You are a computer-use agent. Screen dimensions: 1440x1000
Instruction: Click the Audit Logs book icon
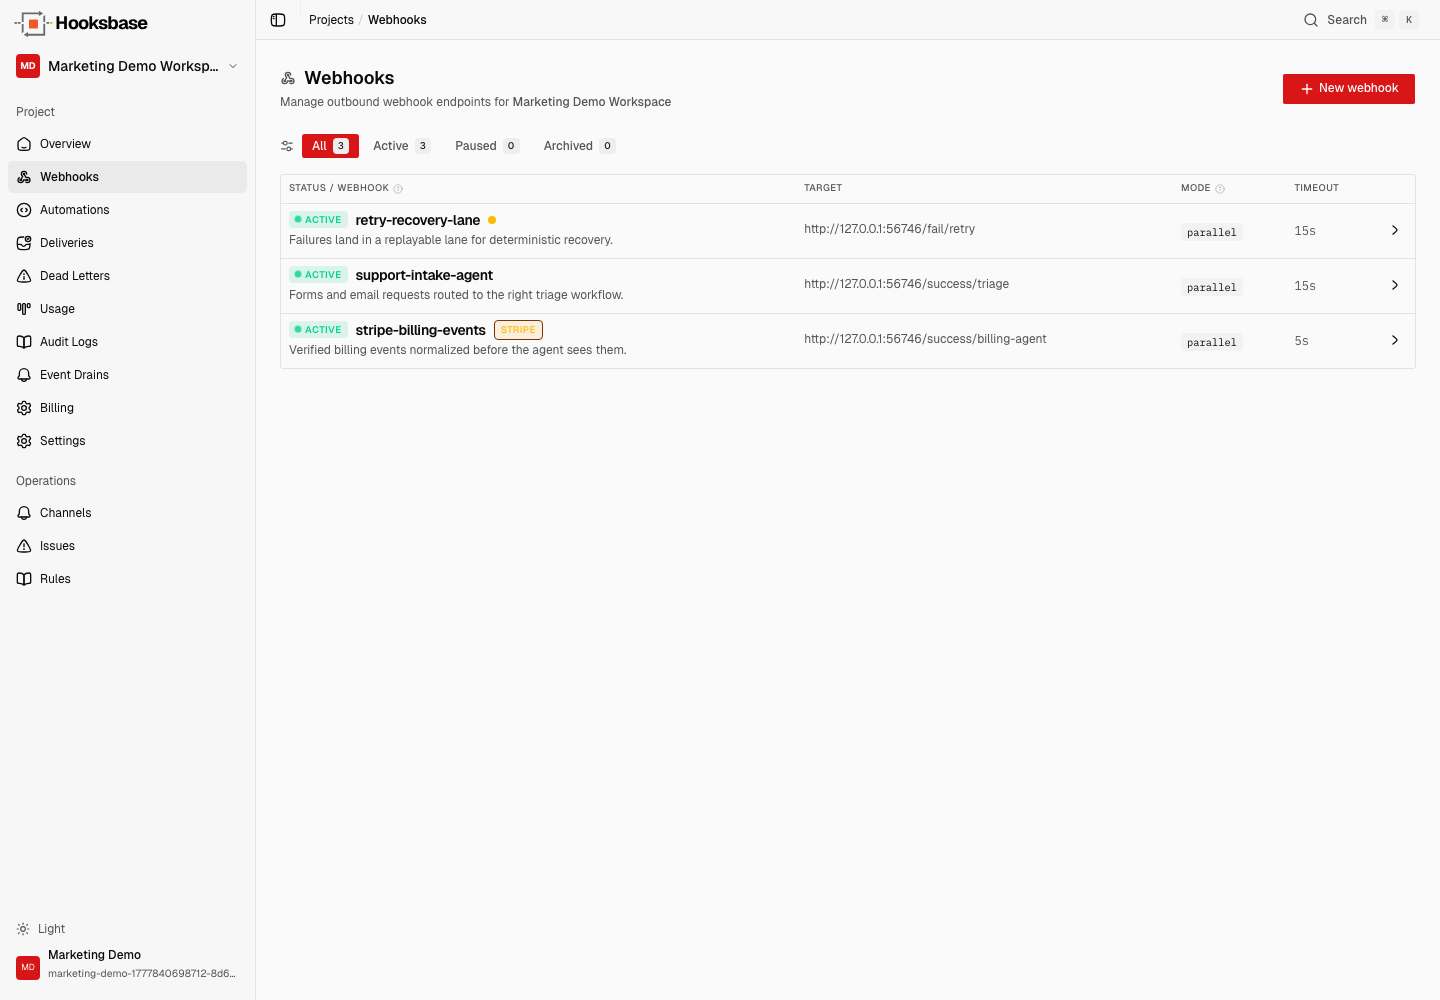click(x=24, y=342)
